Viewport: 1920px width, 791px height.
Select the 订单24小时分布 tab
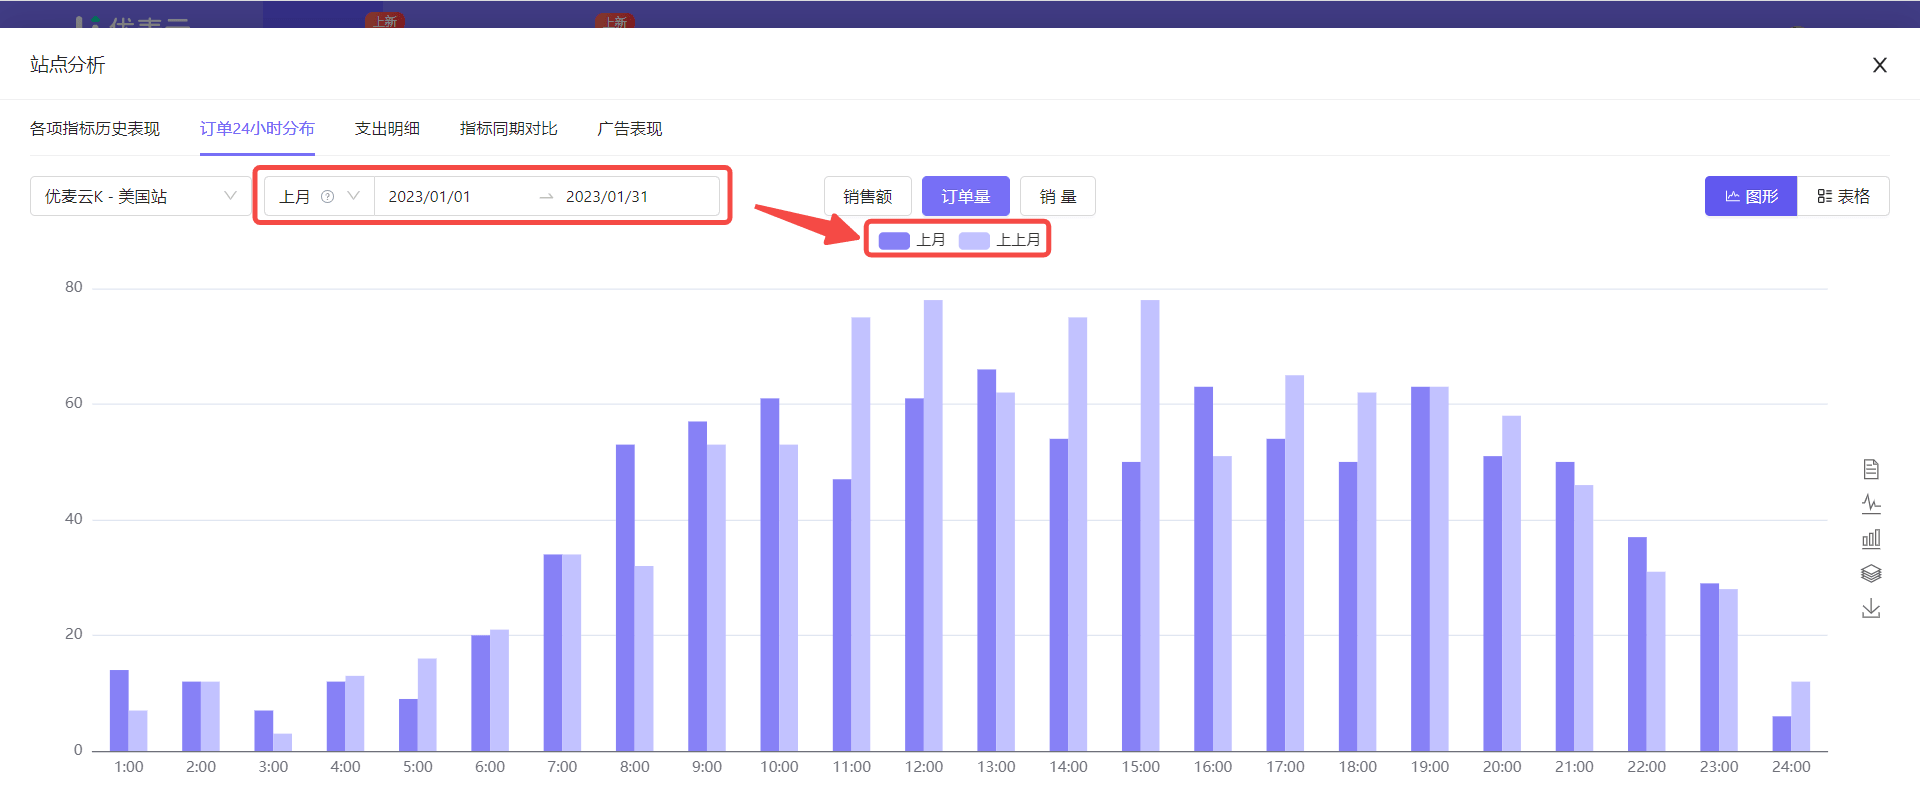(257, 129)
